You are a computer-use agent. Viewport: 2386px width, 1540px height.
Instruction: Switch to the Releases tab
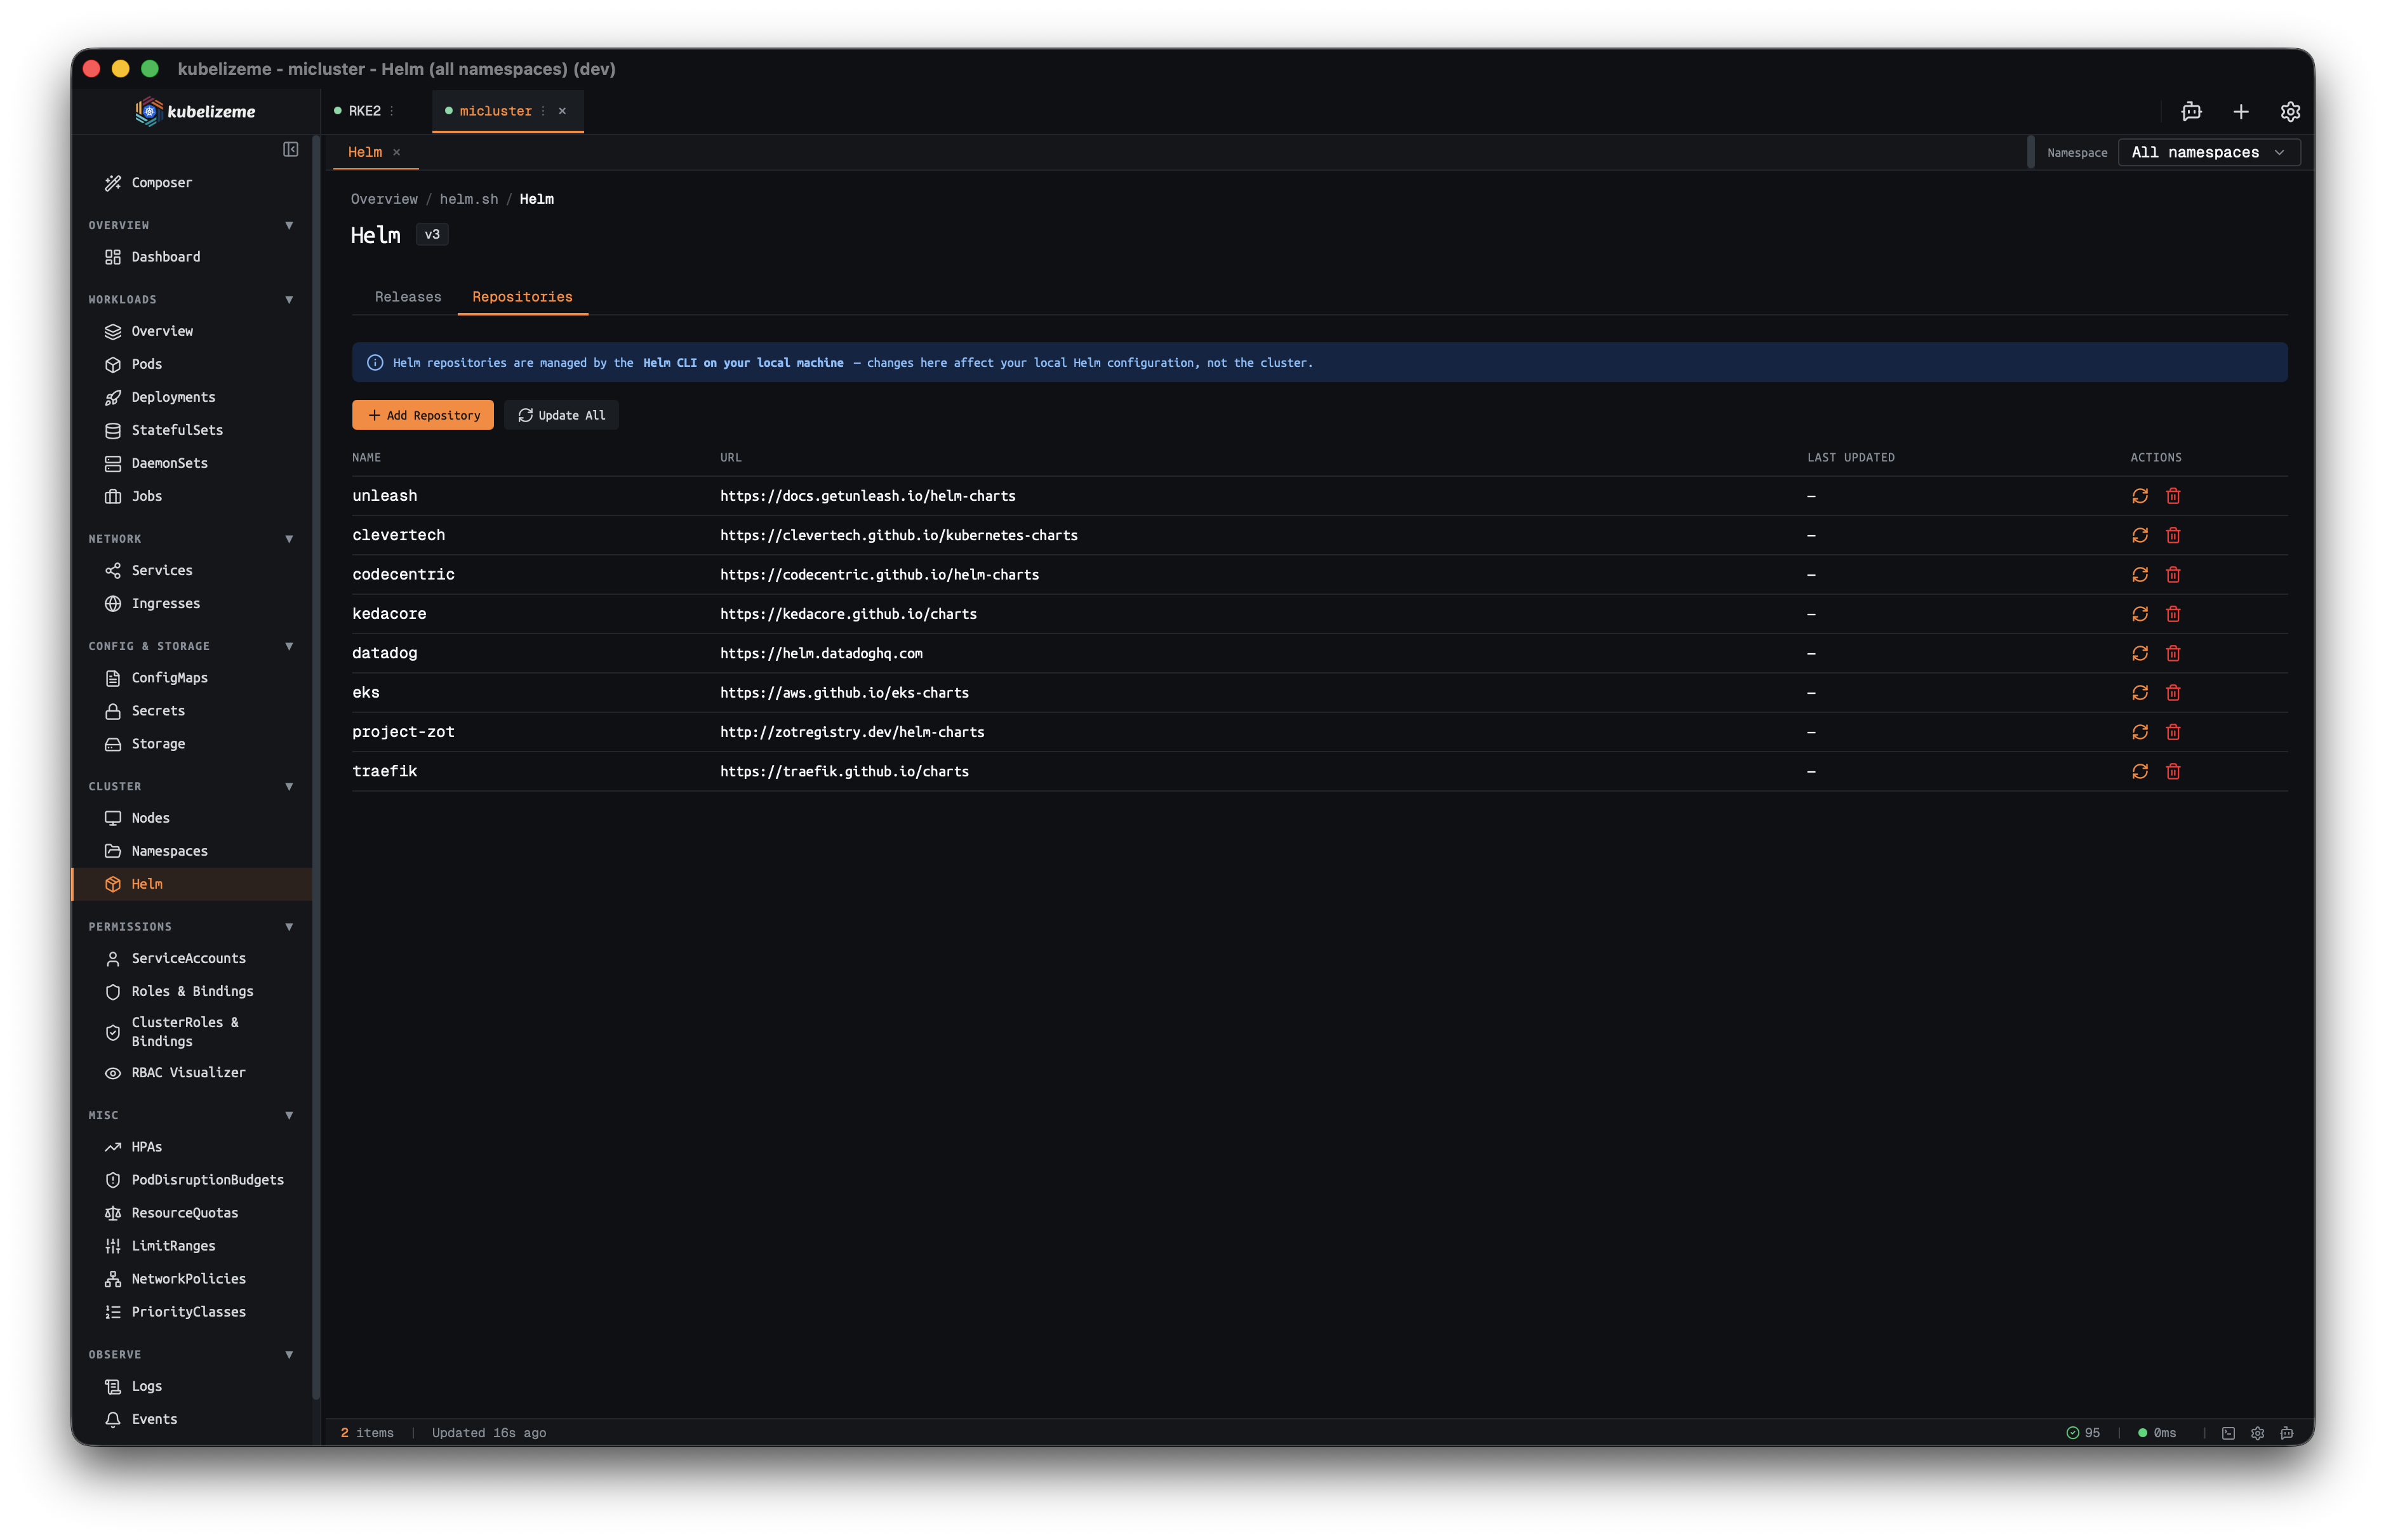point(408,297)
